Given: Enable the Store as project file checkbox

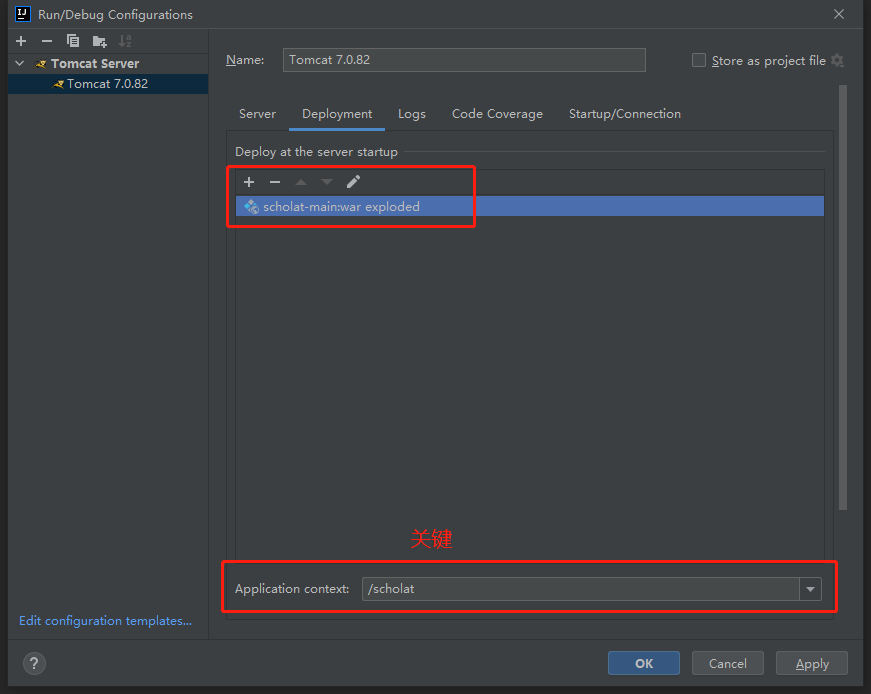Looking at the screenshot, I should pos(699,60).
